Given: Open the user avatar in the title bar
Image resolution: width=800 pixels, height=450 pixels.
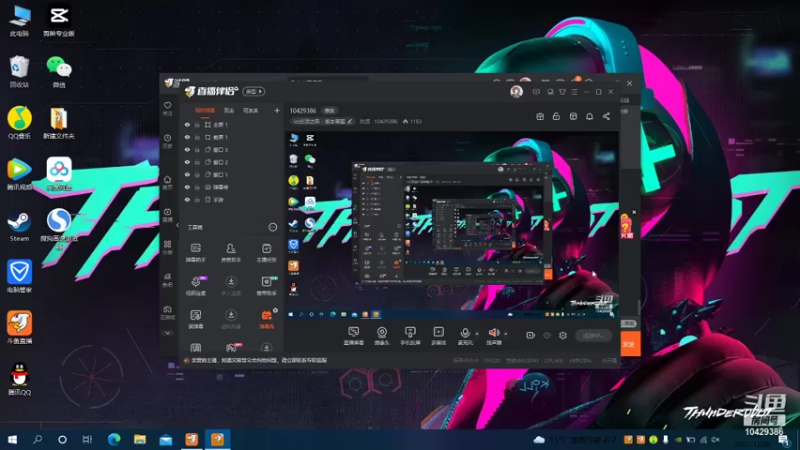Looking at the screenshot, I should [516, 92].
